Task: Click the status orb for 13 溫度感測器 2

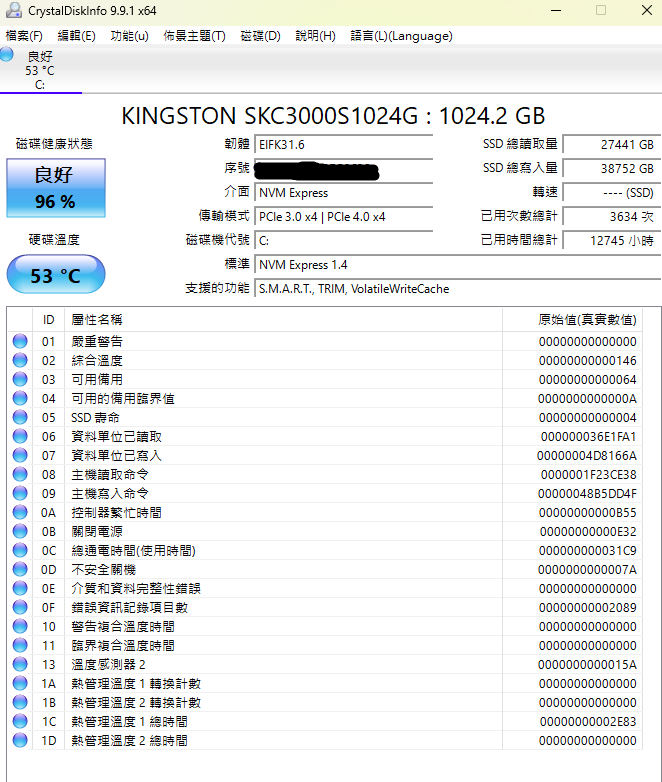Action: [x=20, y=664]
